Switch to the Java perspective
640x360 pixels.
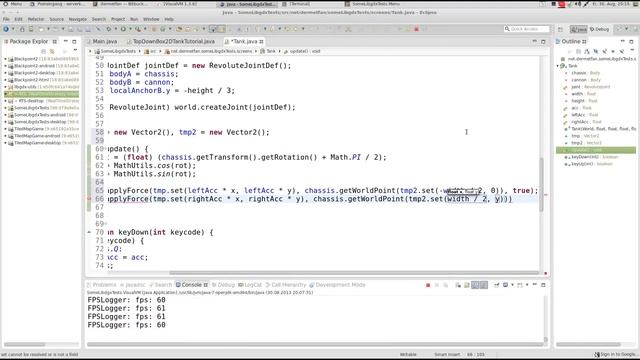click(578, 29)
